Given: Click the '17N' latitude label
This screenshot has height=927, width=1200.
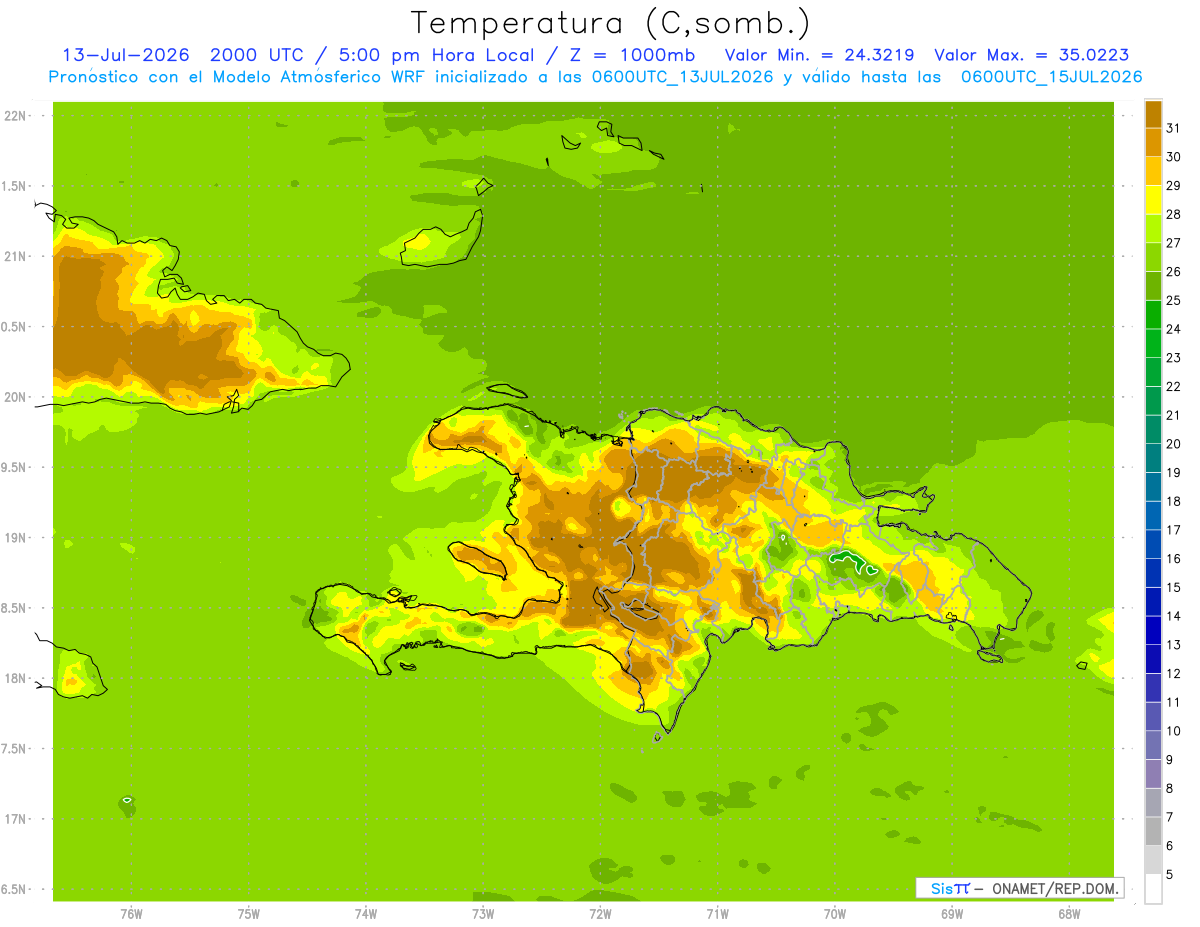Looking at the screenshot, I should [x=16, y=819].
